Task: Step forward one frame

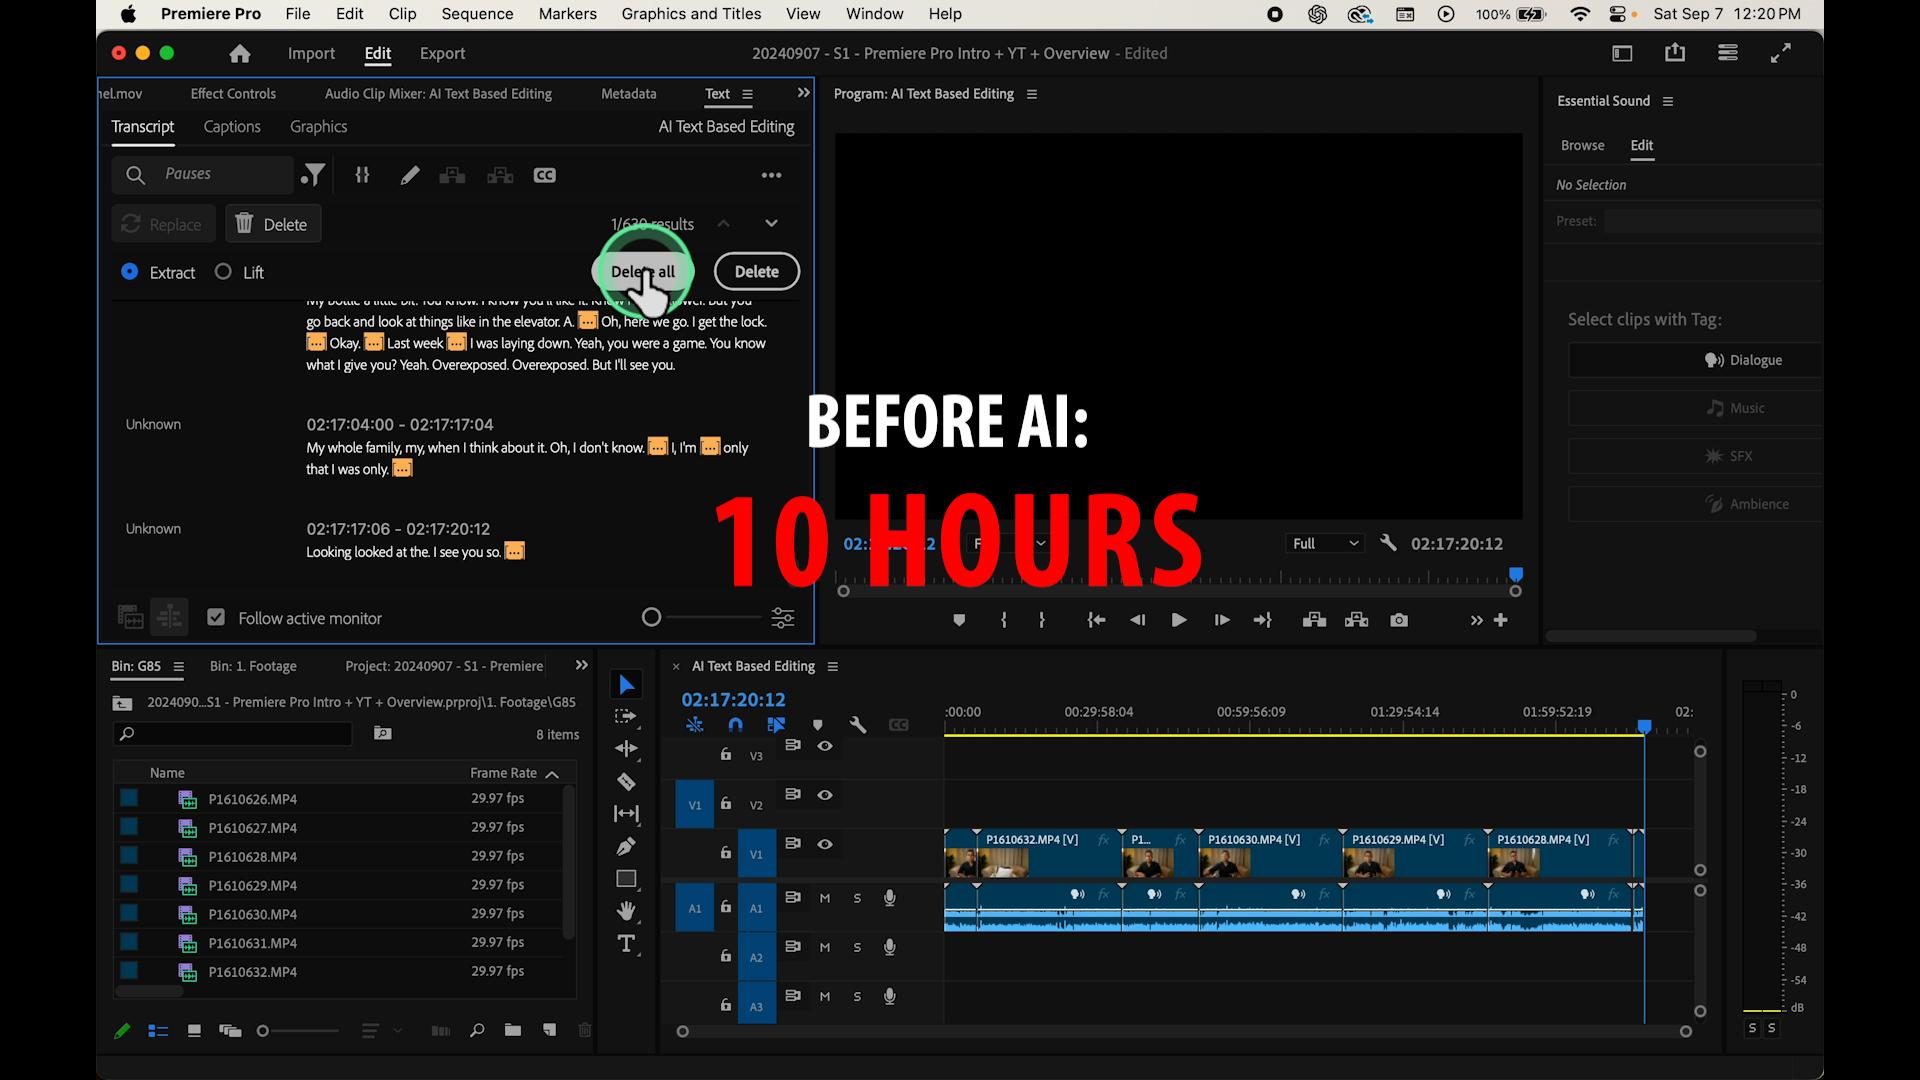Action: pyautogui.click(x=1221, y=620)
